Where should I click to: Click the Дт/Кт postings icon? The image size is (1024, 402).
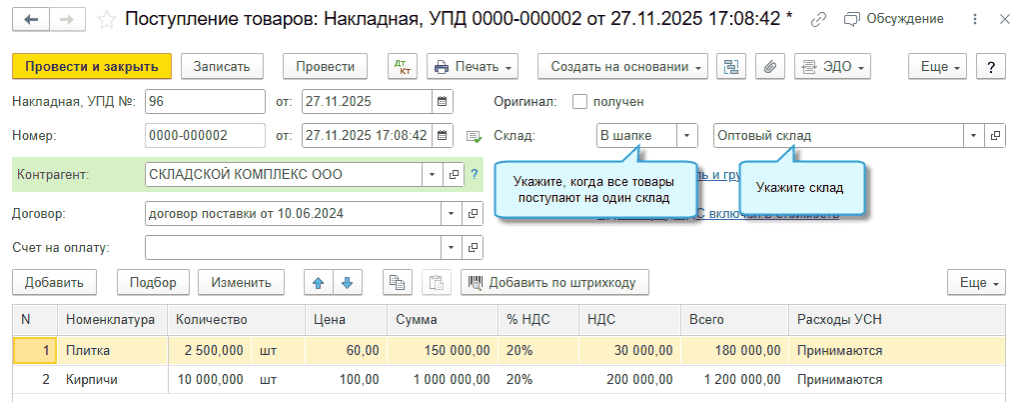tap(403, 67)
